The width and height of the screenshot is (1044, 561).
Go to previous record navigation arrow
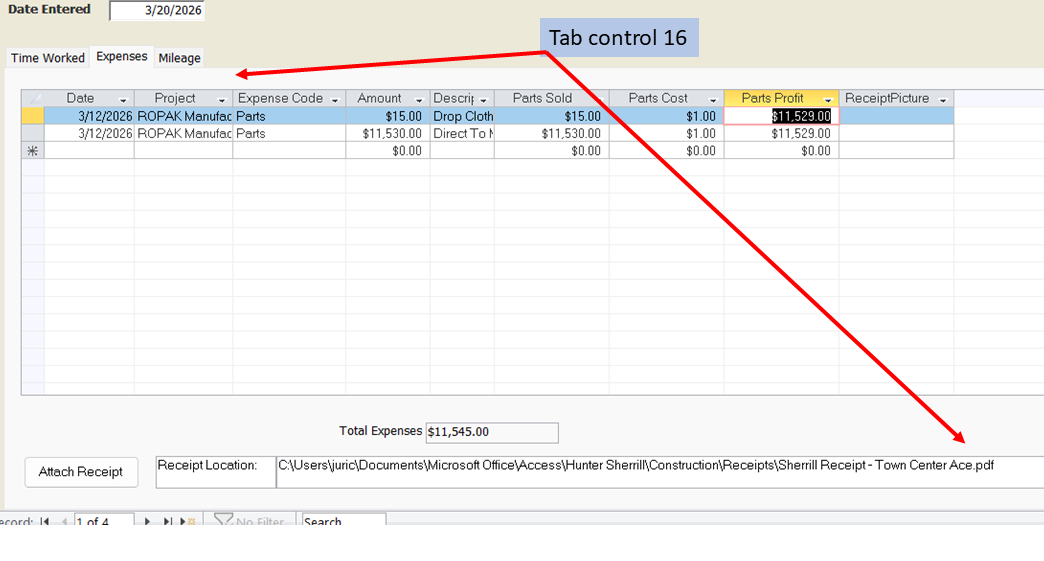65,521
